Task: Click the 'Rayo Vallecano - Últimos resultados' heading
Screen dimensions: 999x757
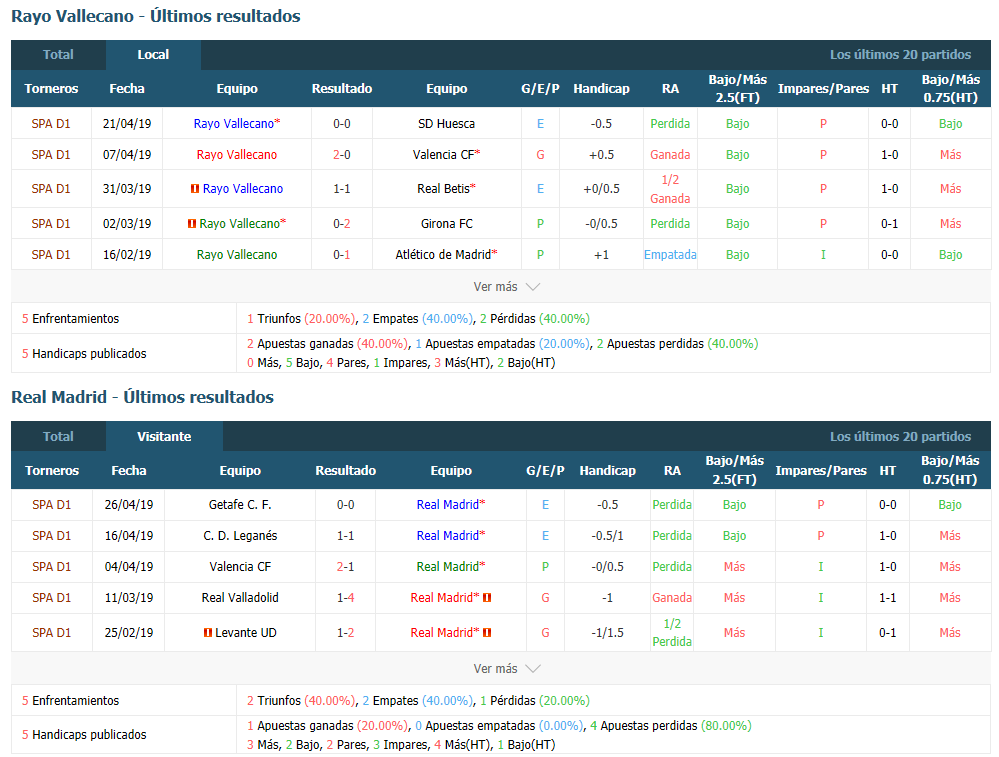Action: point(156,16)
